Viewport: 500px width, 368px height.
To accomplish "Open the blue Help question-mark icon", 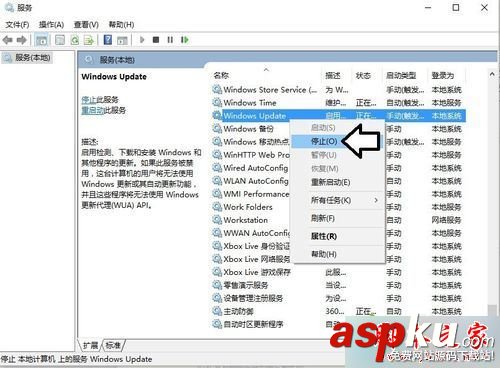I will 108,40.
